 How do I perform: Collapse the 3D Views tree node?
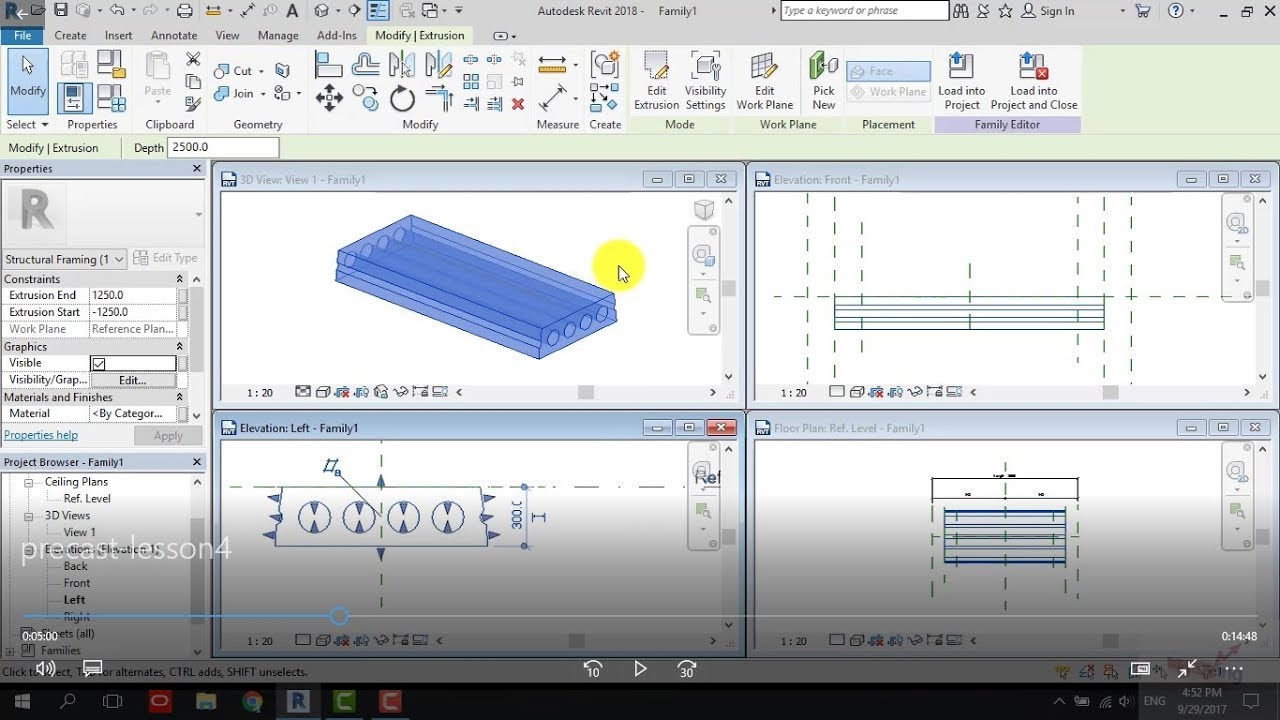[x=28, y=516]
